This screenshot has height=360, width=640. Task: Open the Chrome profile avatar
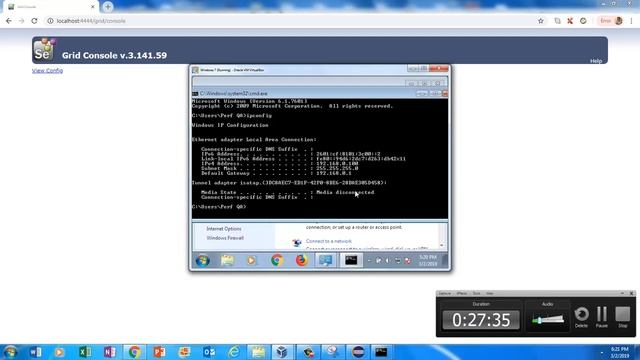[x=619, y=21]
